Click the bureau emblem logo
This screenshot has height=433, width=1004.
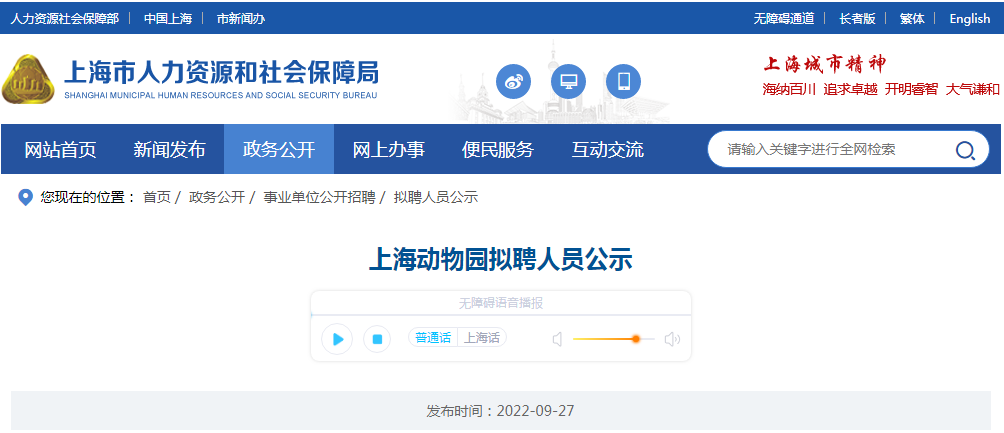(28, 80)
